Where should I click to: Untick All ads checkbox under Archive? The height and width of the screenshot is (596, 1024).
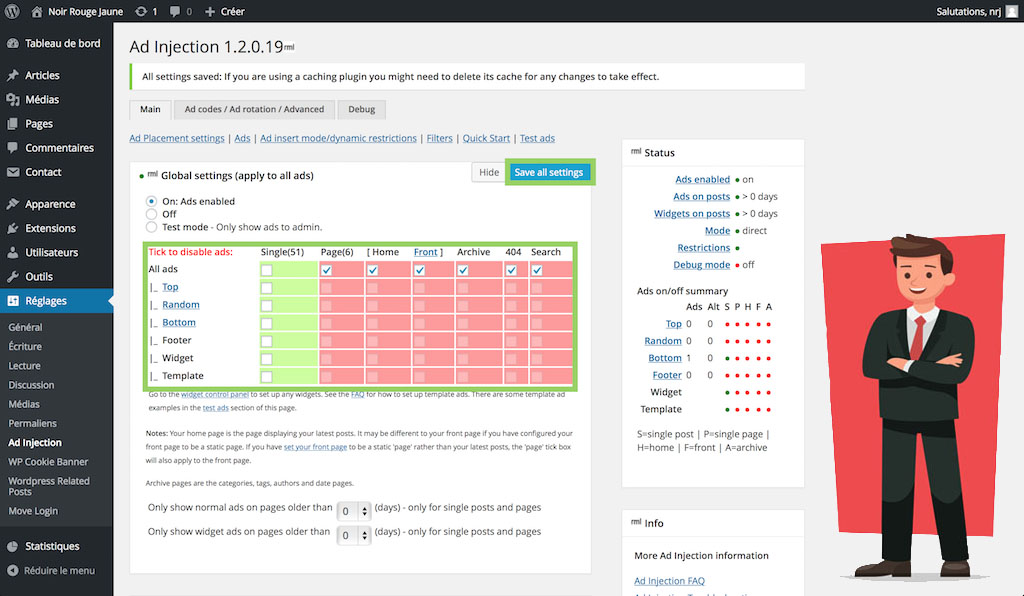(x=463, y=270)
